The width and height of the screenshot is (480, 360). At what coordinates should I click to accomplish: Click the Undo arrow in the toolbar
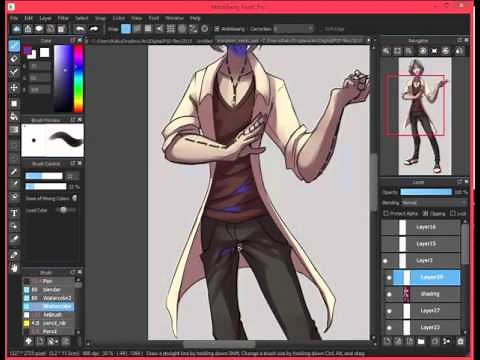pyautogui.click(x=80, y=29)
